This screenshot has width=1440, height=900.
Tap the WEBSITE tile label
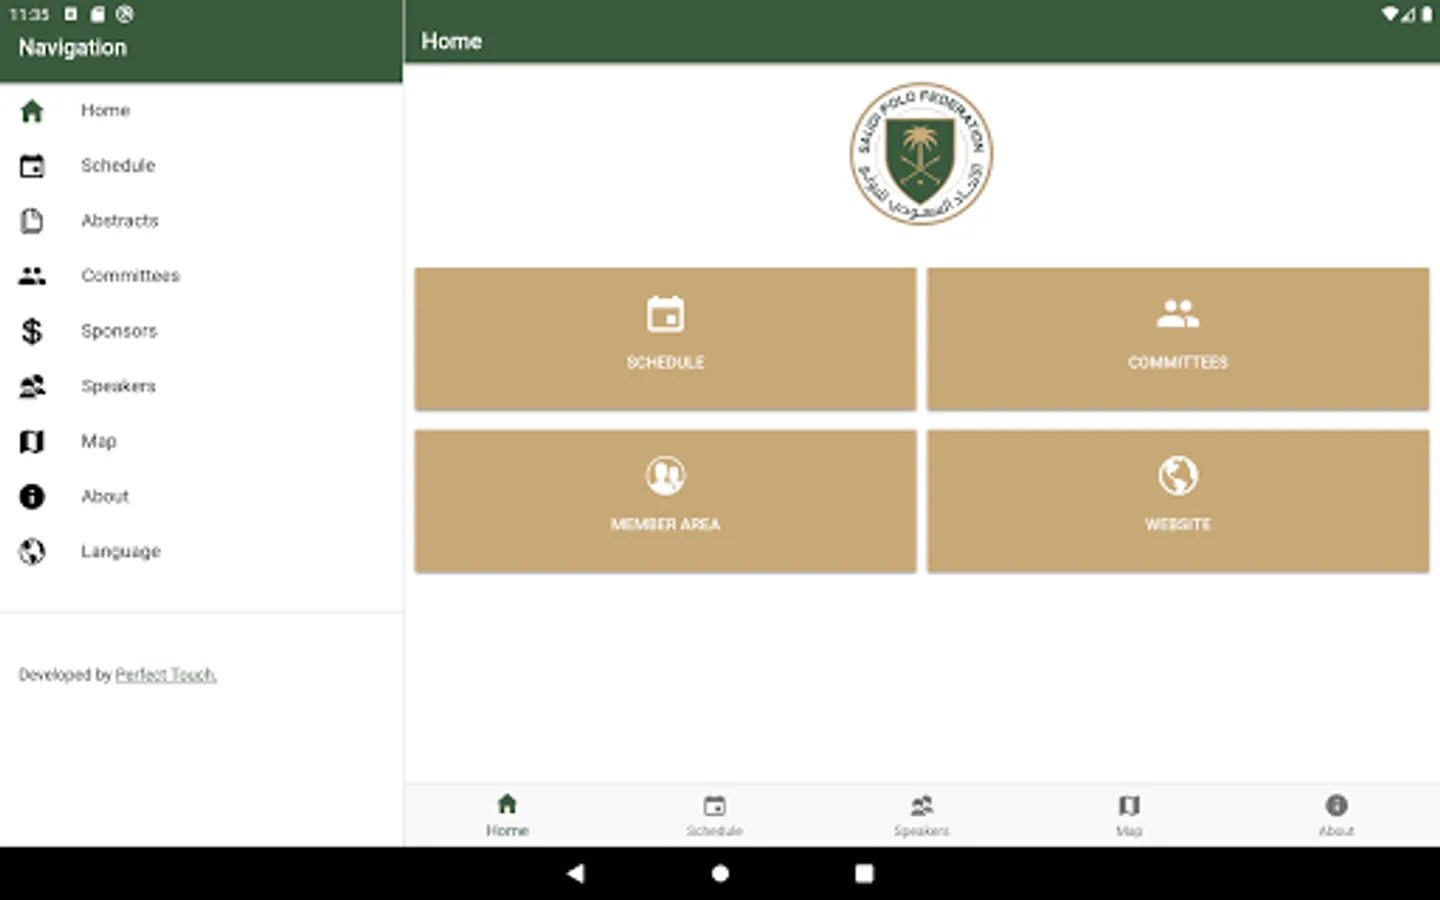[x=1178, y=524]
